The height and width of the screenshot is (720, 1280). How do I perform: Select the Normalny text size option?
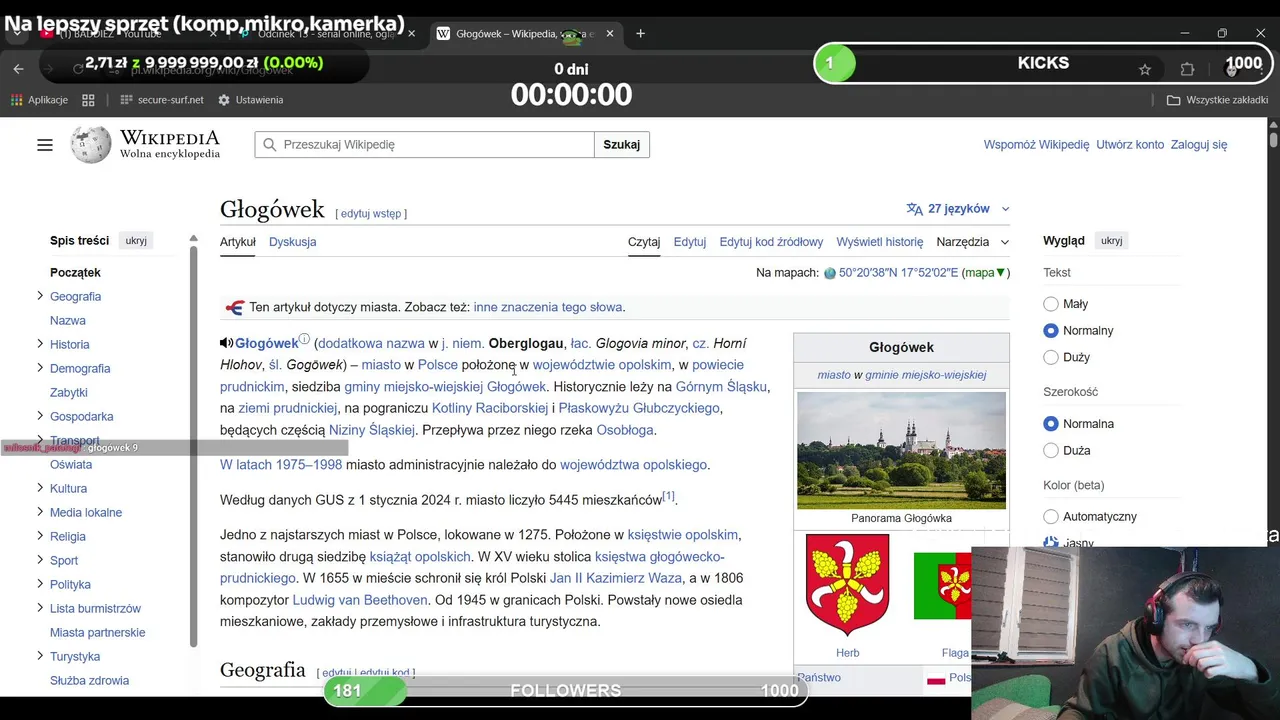click(x=1050, y=330)
